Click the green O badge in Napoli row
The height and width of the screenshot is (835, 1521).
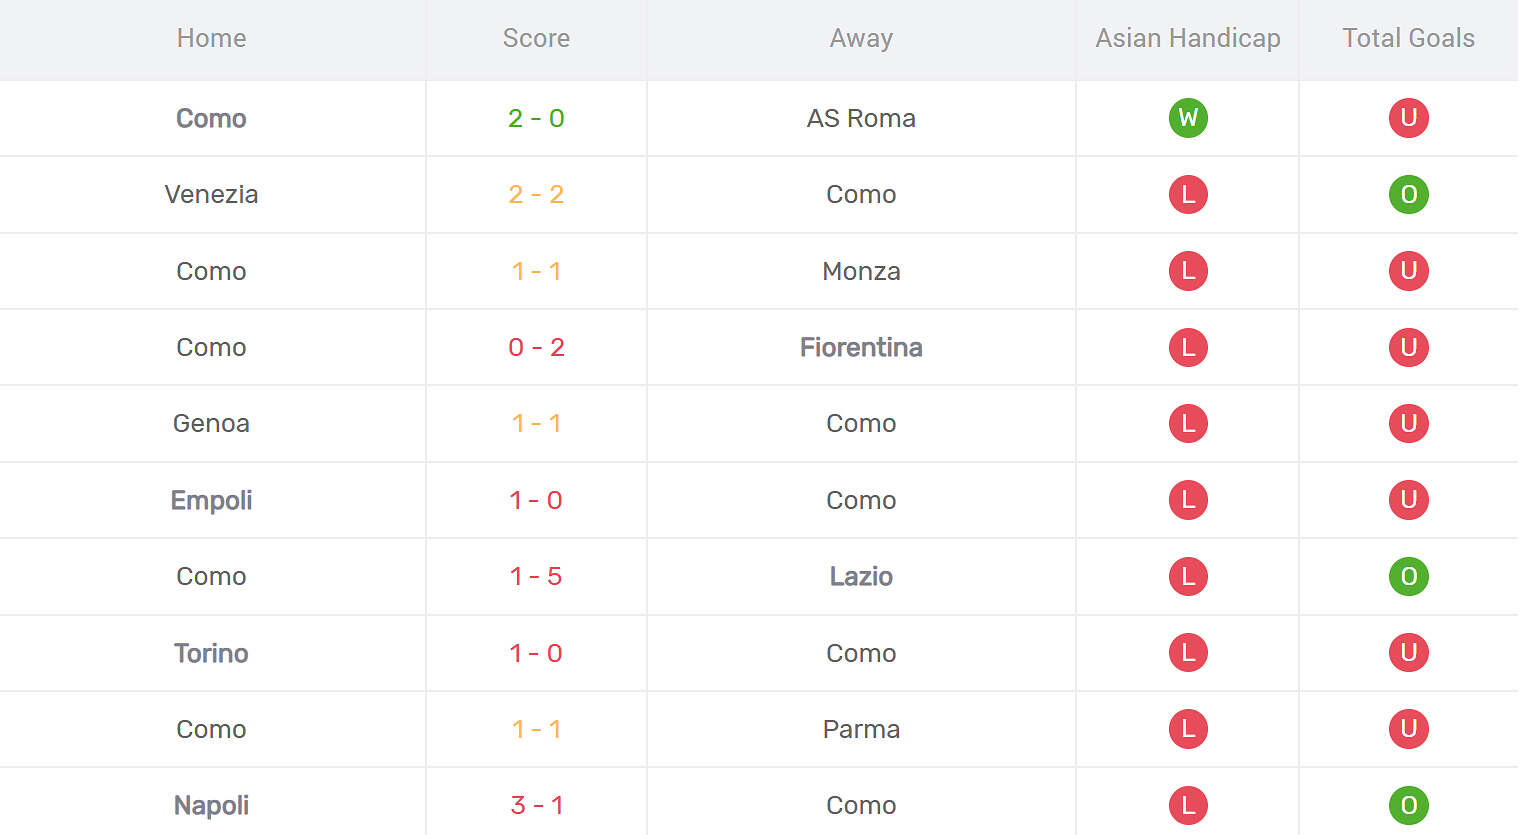(1408, 805)
